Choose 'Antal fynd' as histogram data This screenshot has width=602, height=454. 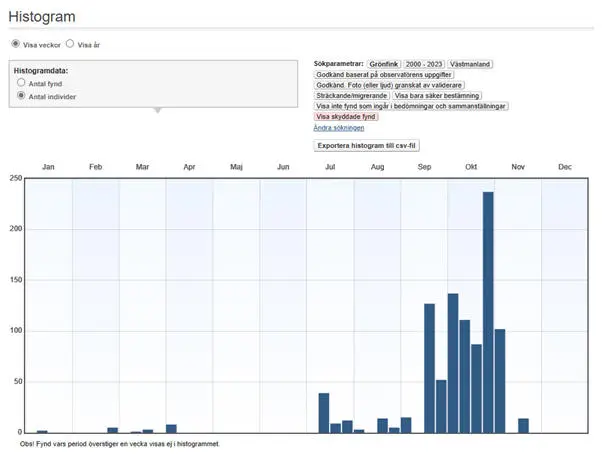[x=21, y=84]
